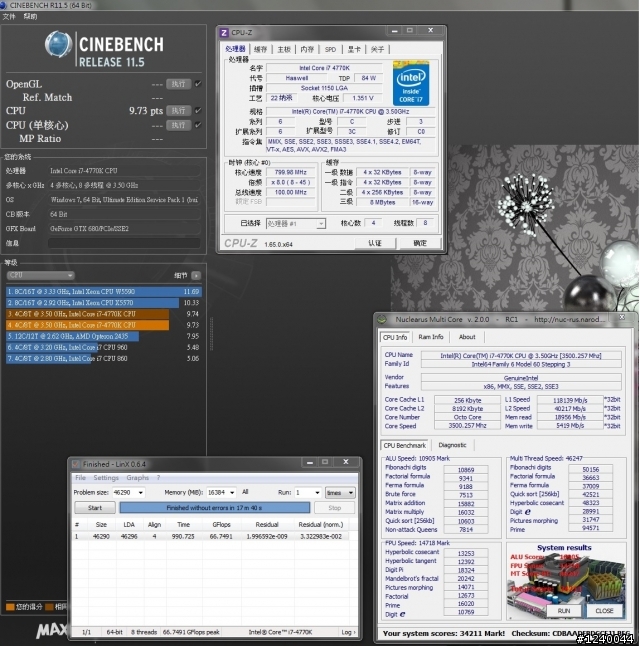Open the Log panel in LinX status bar
This screenshot has height=647, width=640.
coord(348,633)
